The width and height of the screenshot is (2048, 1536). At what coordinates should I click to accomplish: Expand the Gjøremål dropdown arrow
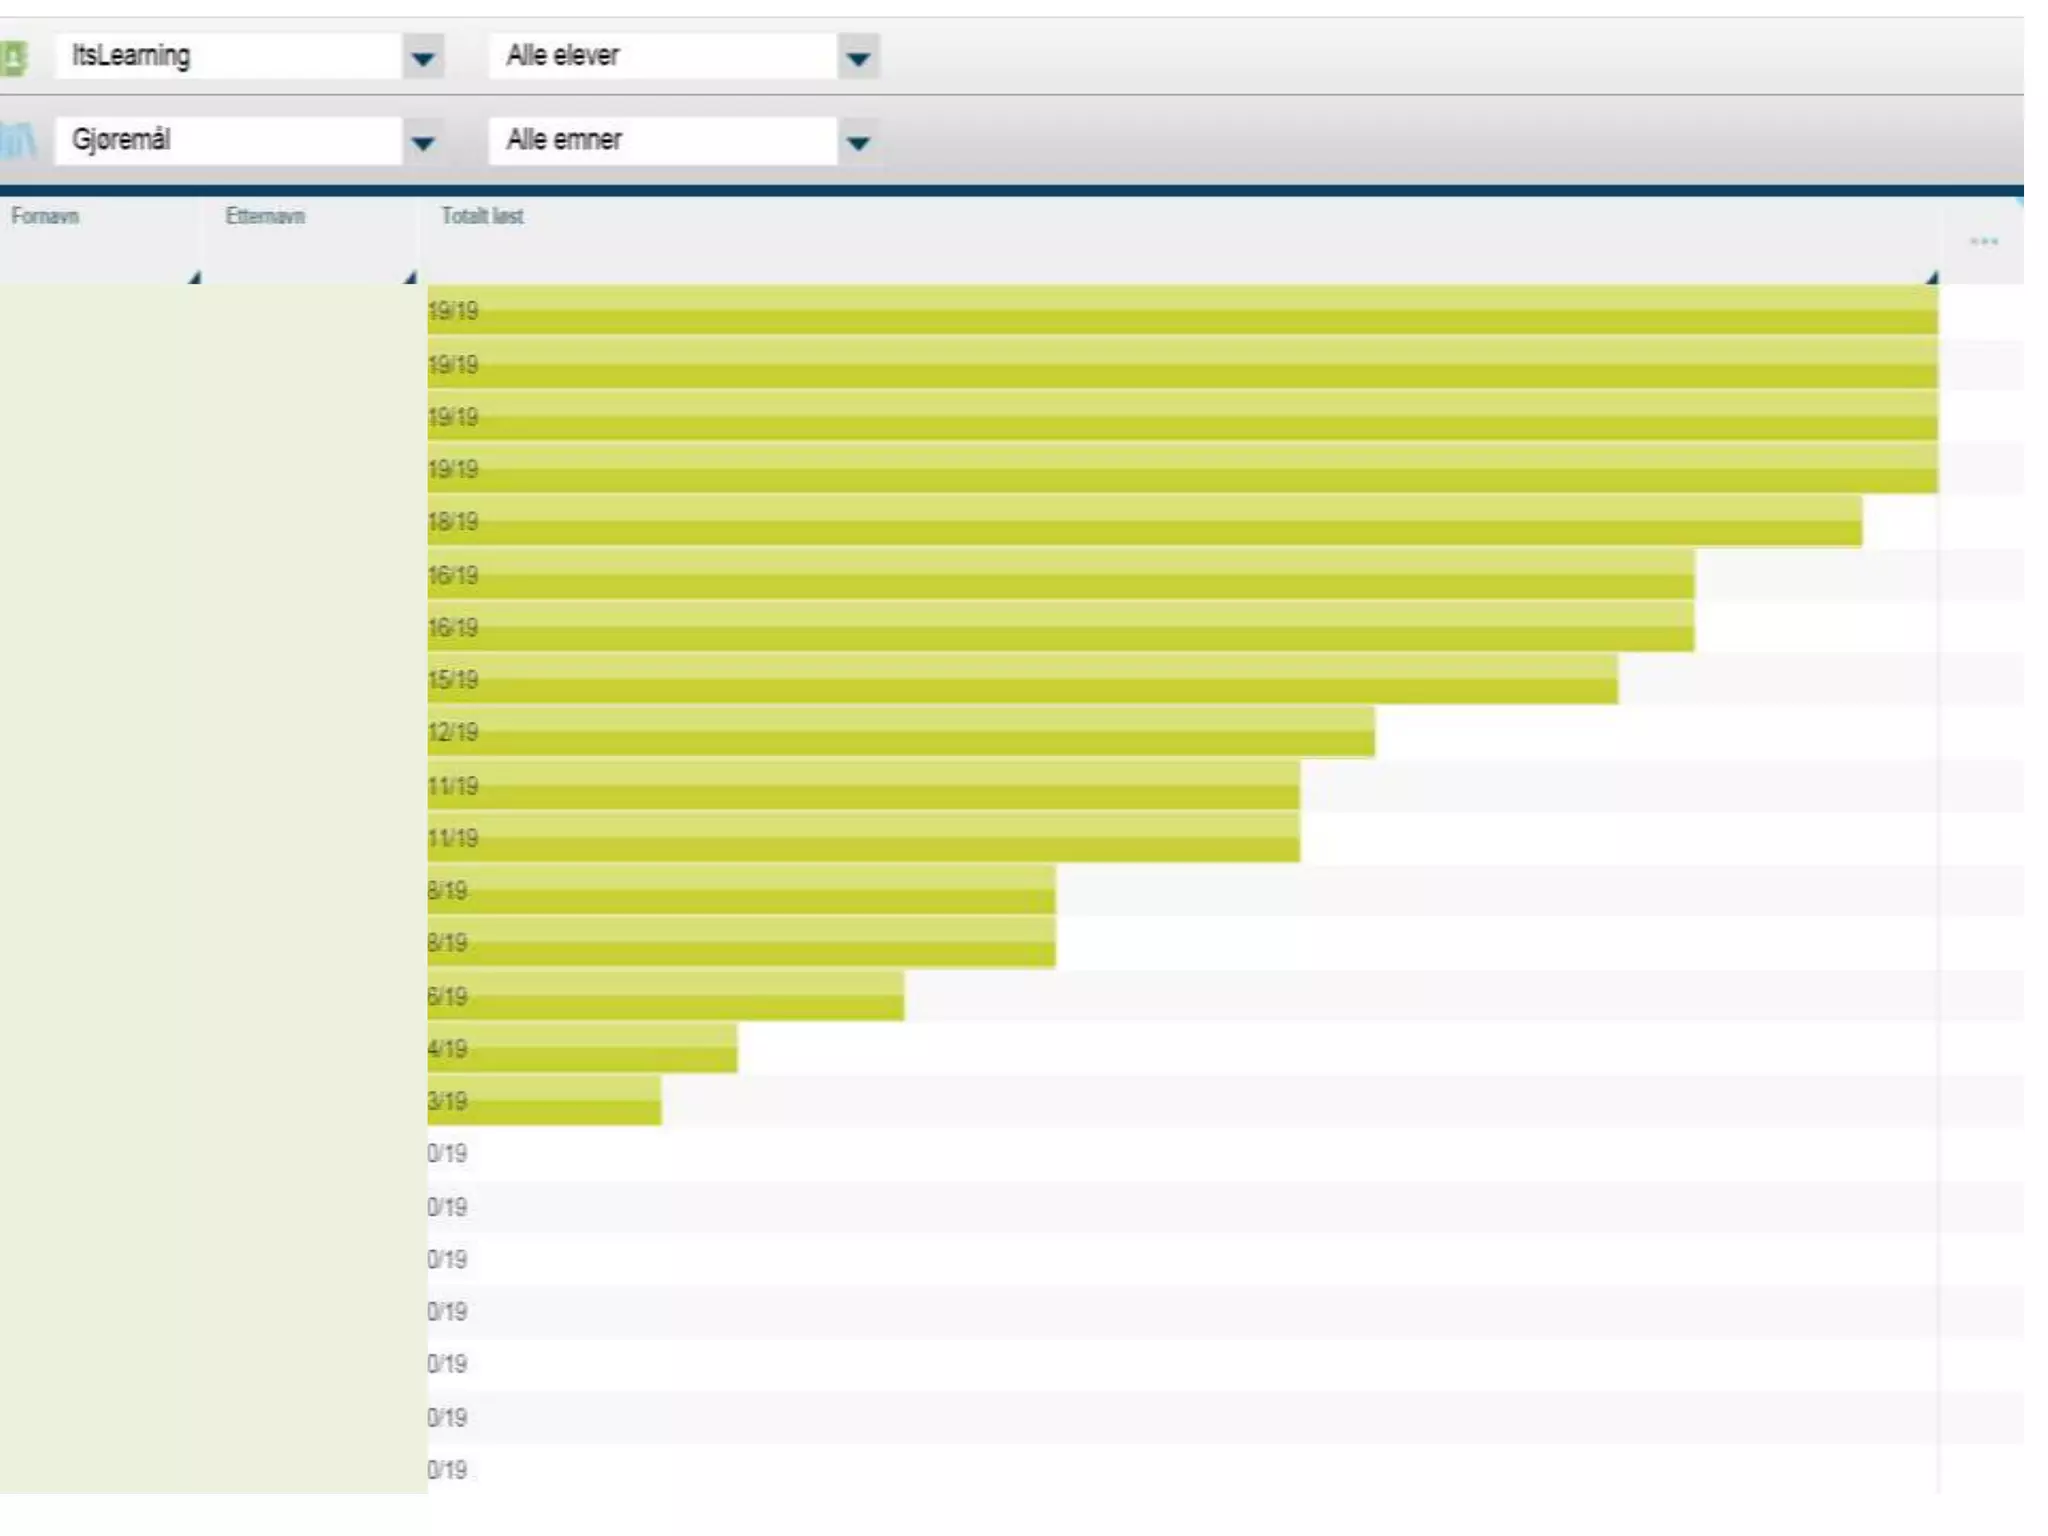(x=423, y=143)
